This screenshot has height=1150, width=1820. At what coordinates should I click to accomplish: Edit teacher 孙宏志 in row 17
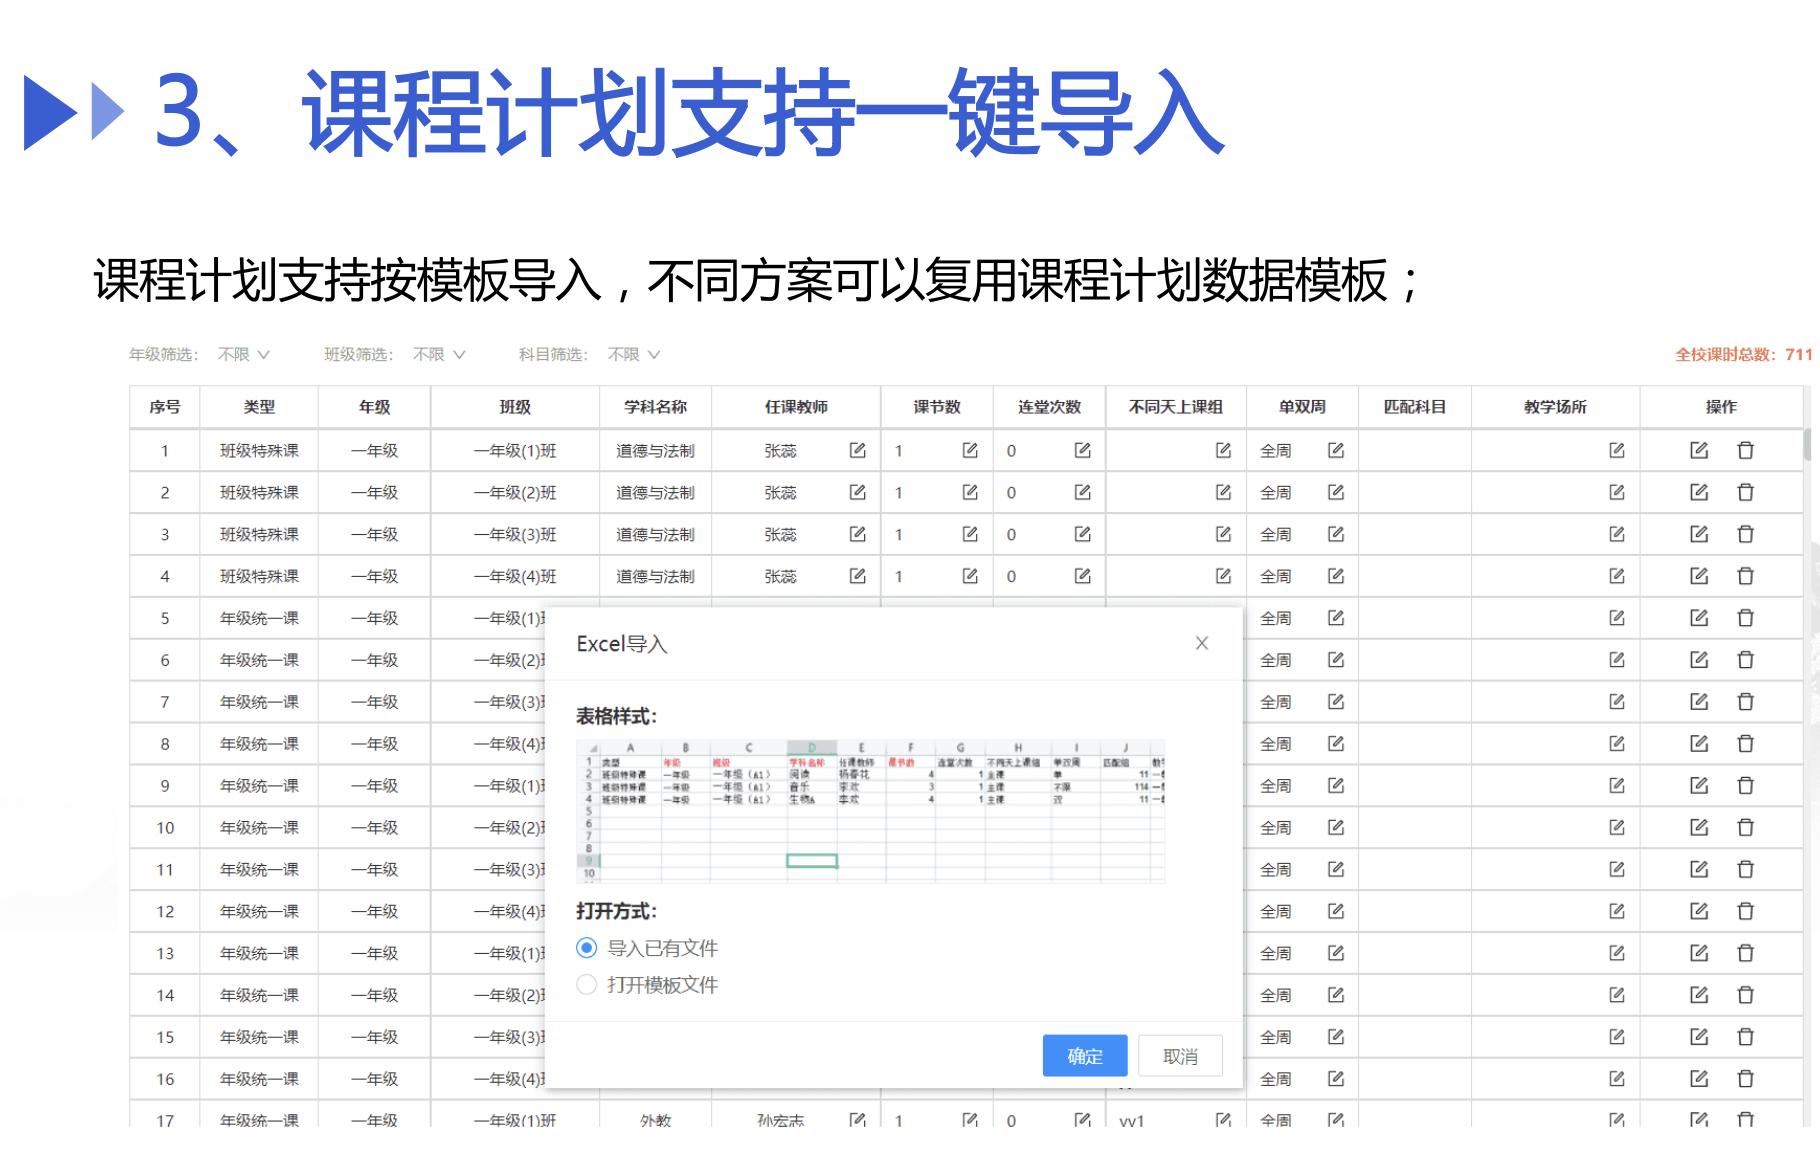pos(856,1122)
